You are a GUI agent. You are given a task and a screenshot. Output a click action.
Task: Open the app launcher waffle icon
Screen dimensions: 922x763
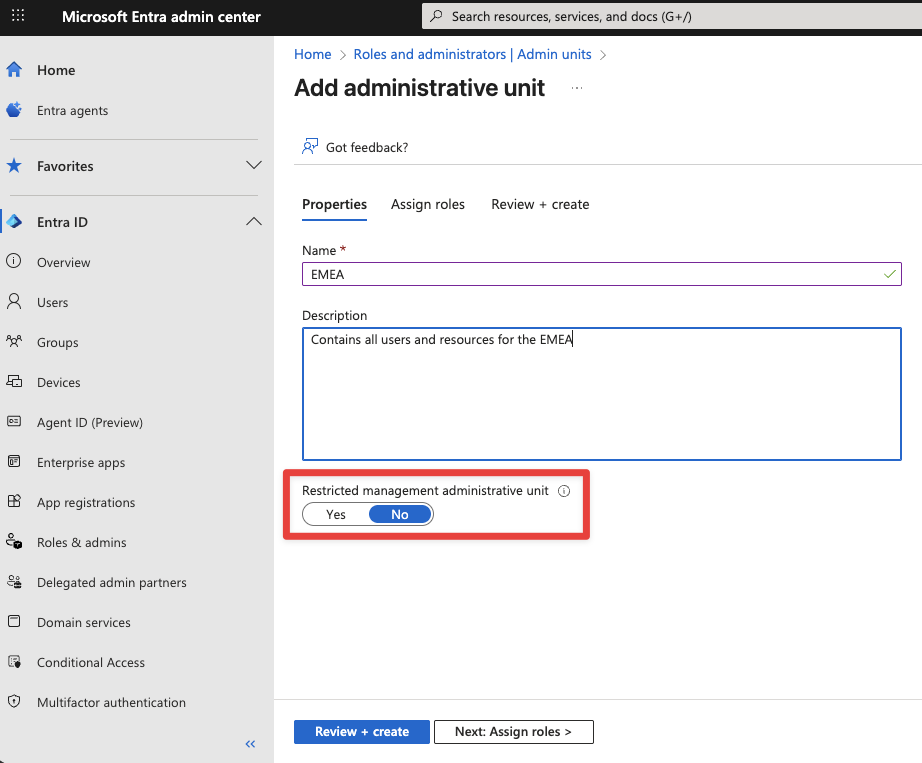(18, 17)
